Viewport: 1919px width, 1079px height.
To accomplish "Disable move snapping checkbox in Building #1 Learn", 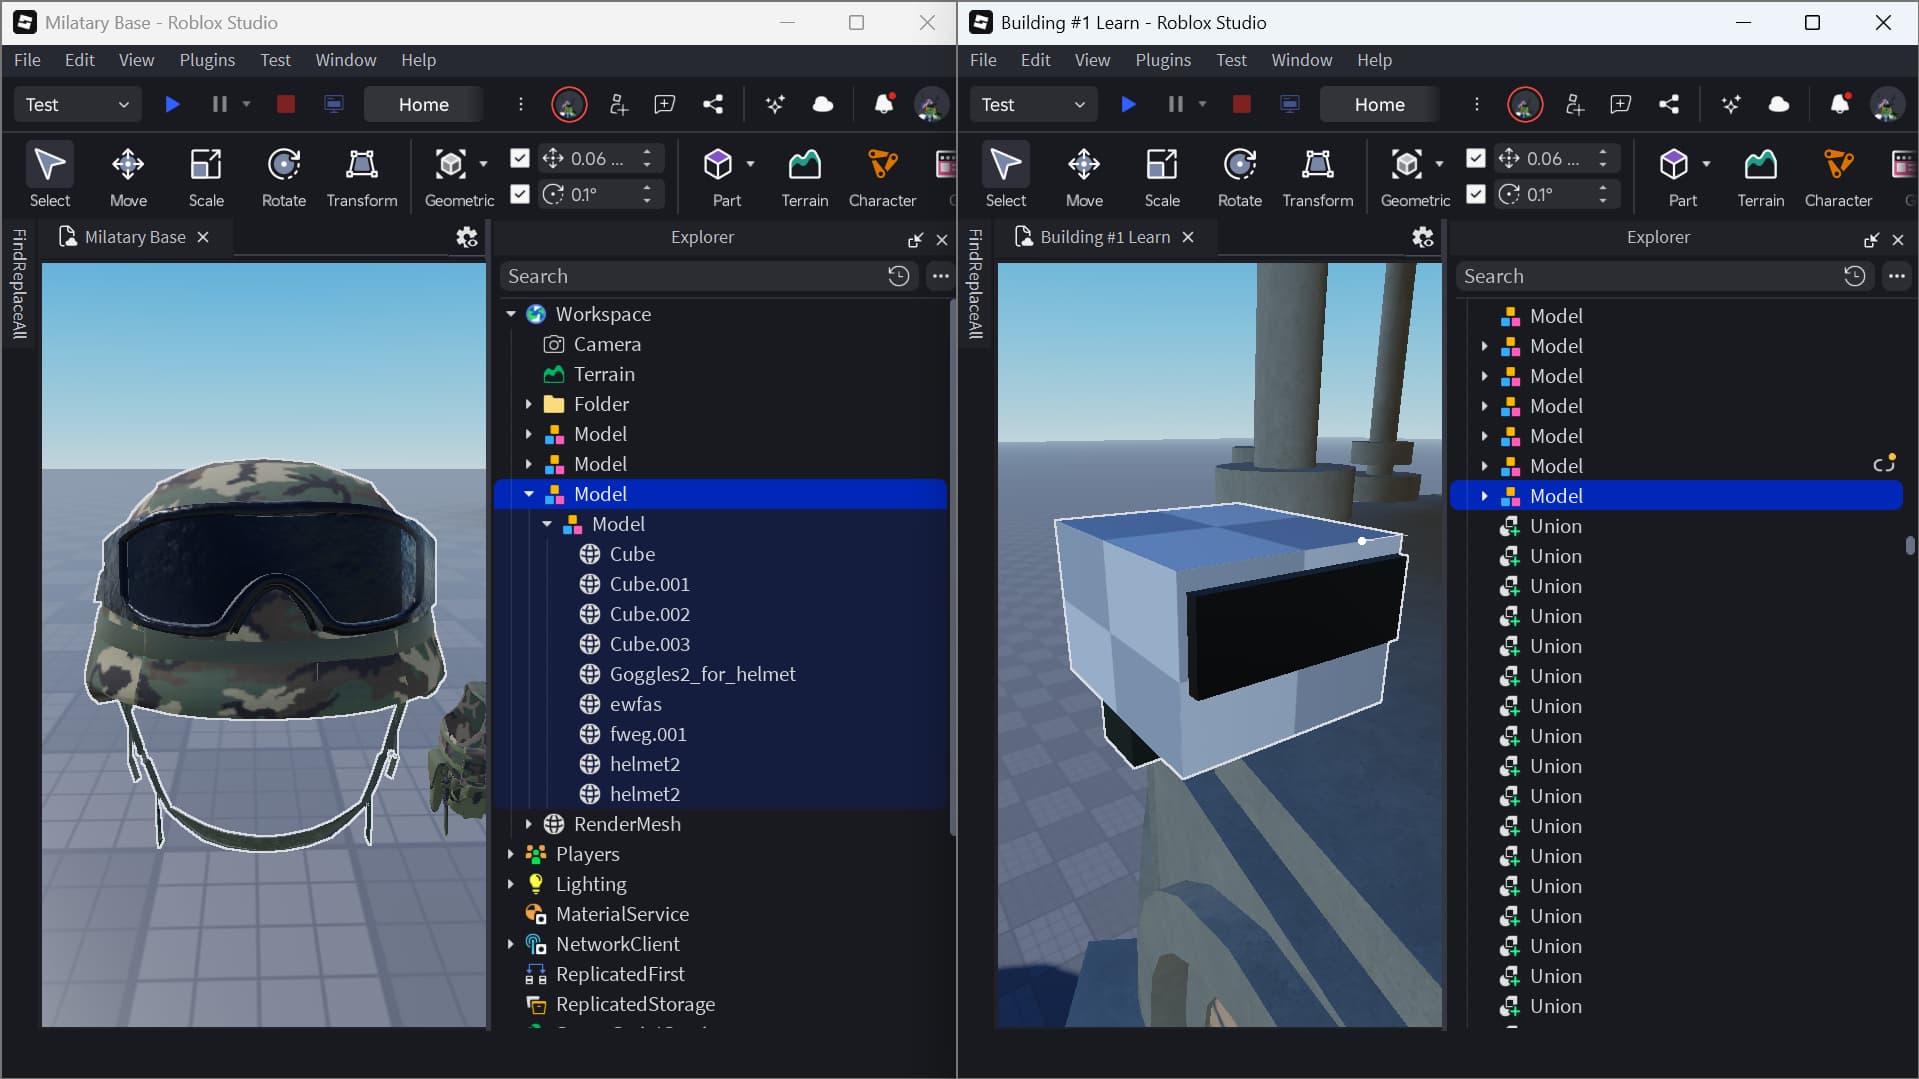I will coord(1476,158).
